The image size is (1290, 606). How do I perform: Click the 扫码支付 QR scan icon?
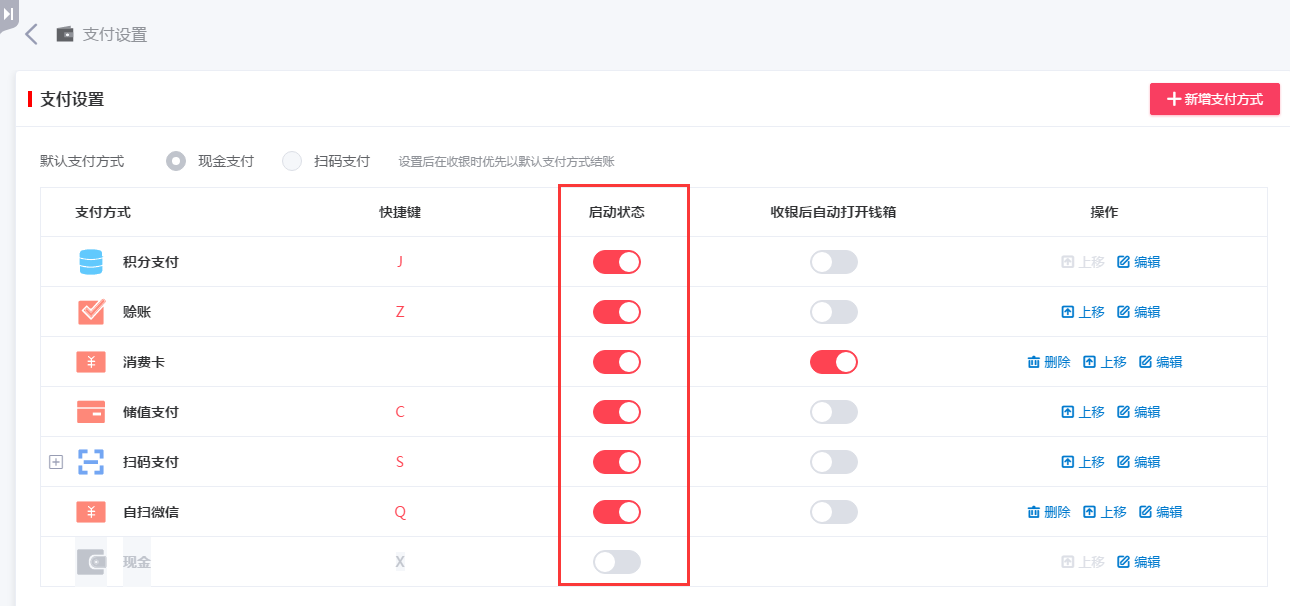click(x=91, y=461)
